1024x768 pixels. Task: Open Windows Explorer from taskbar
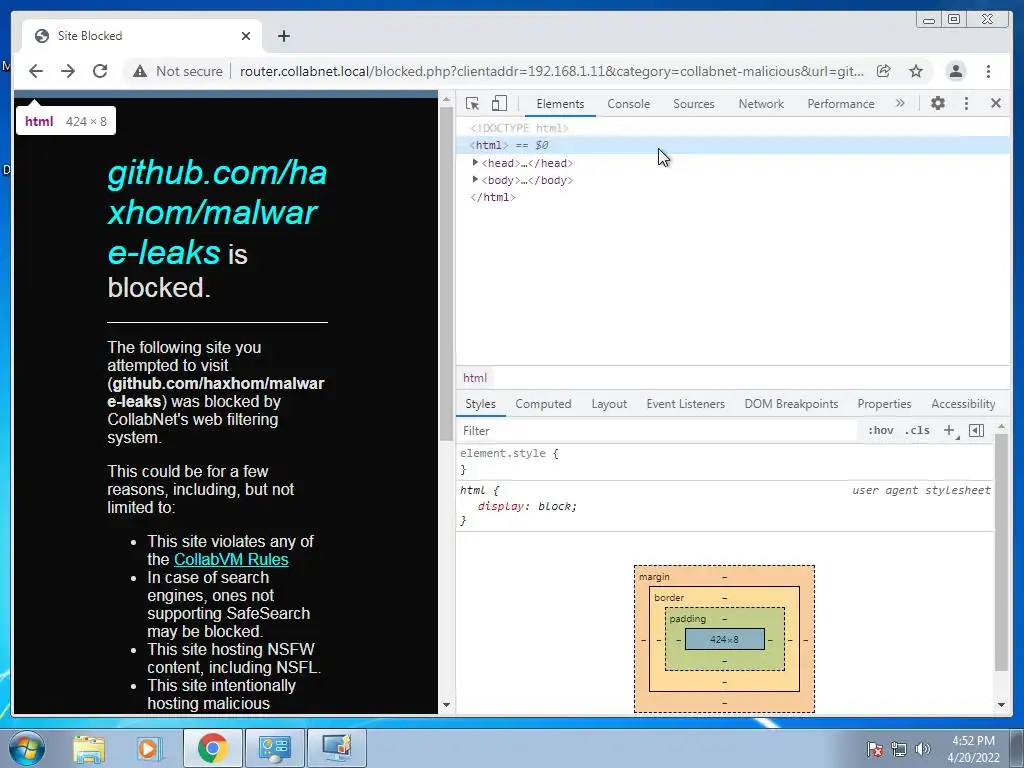pyautogui.click(x=89, y=748)
